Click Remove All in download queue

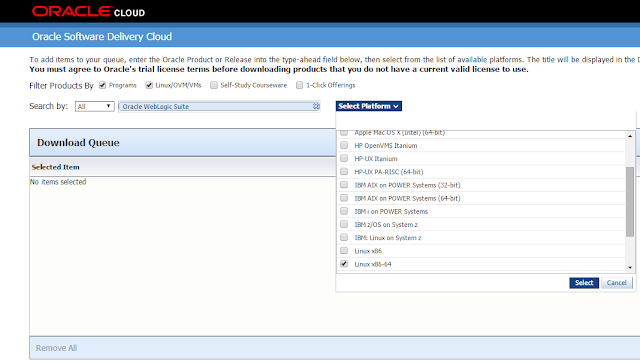click(56, 348)
